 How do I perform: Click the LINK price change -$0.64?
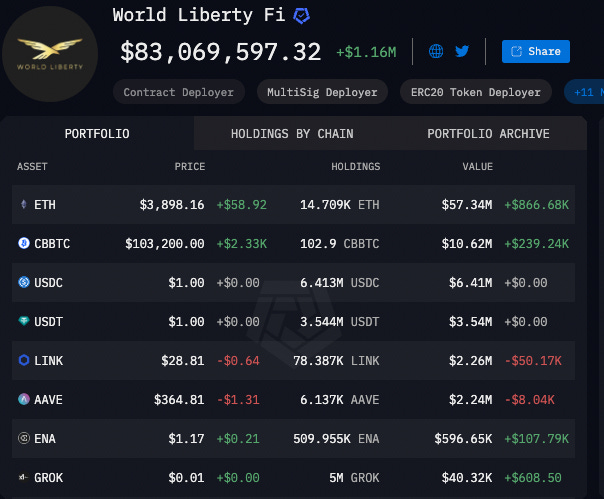click(x=238, y=361)
